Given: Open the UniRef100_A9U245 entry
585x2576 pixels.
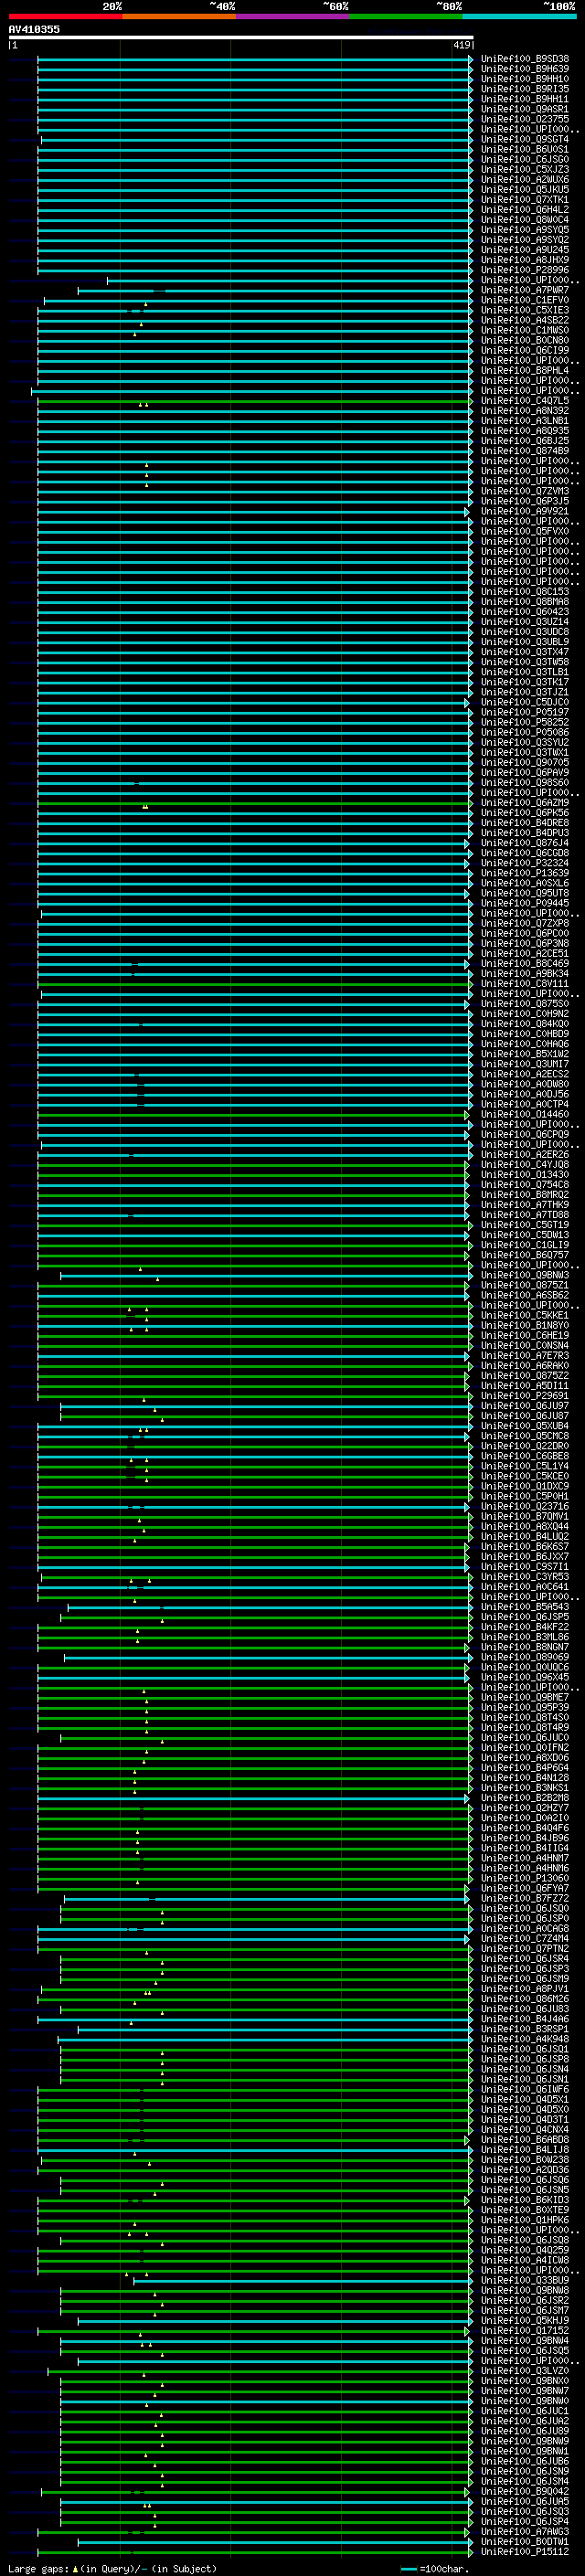Looking at the screenshot, I should (x=525, y=250).
